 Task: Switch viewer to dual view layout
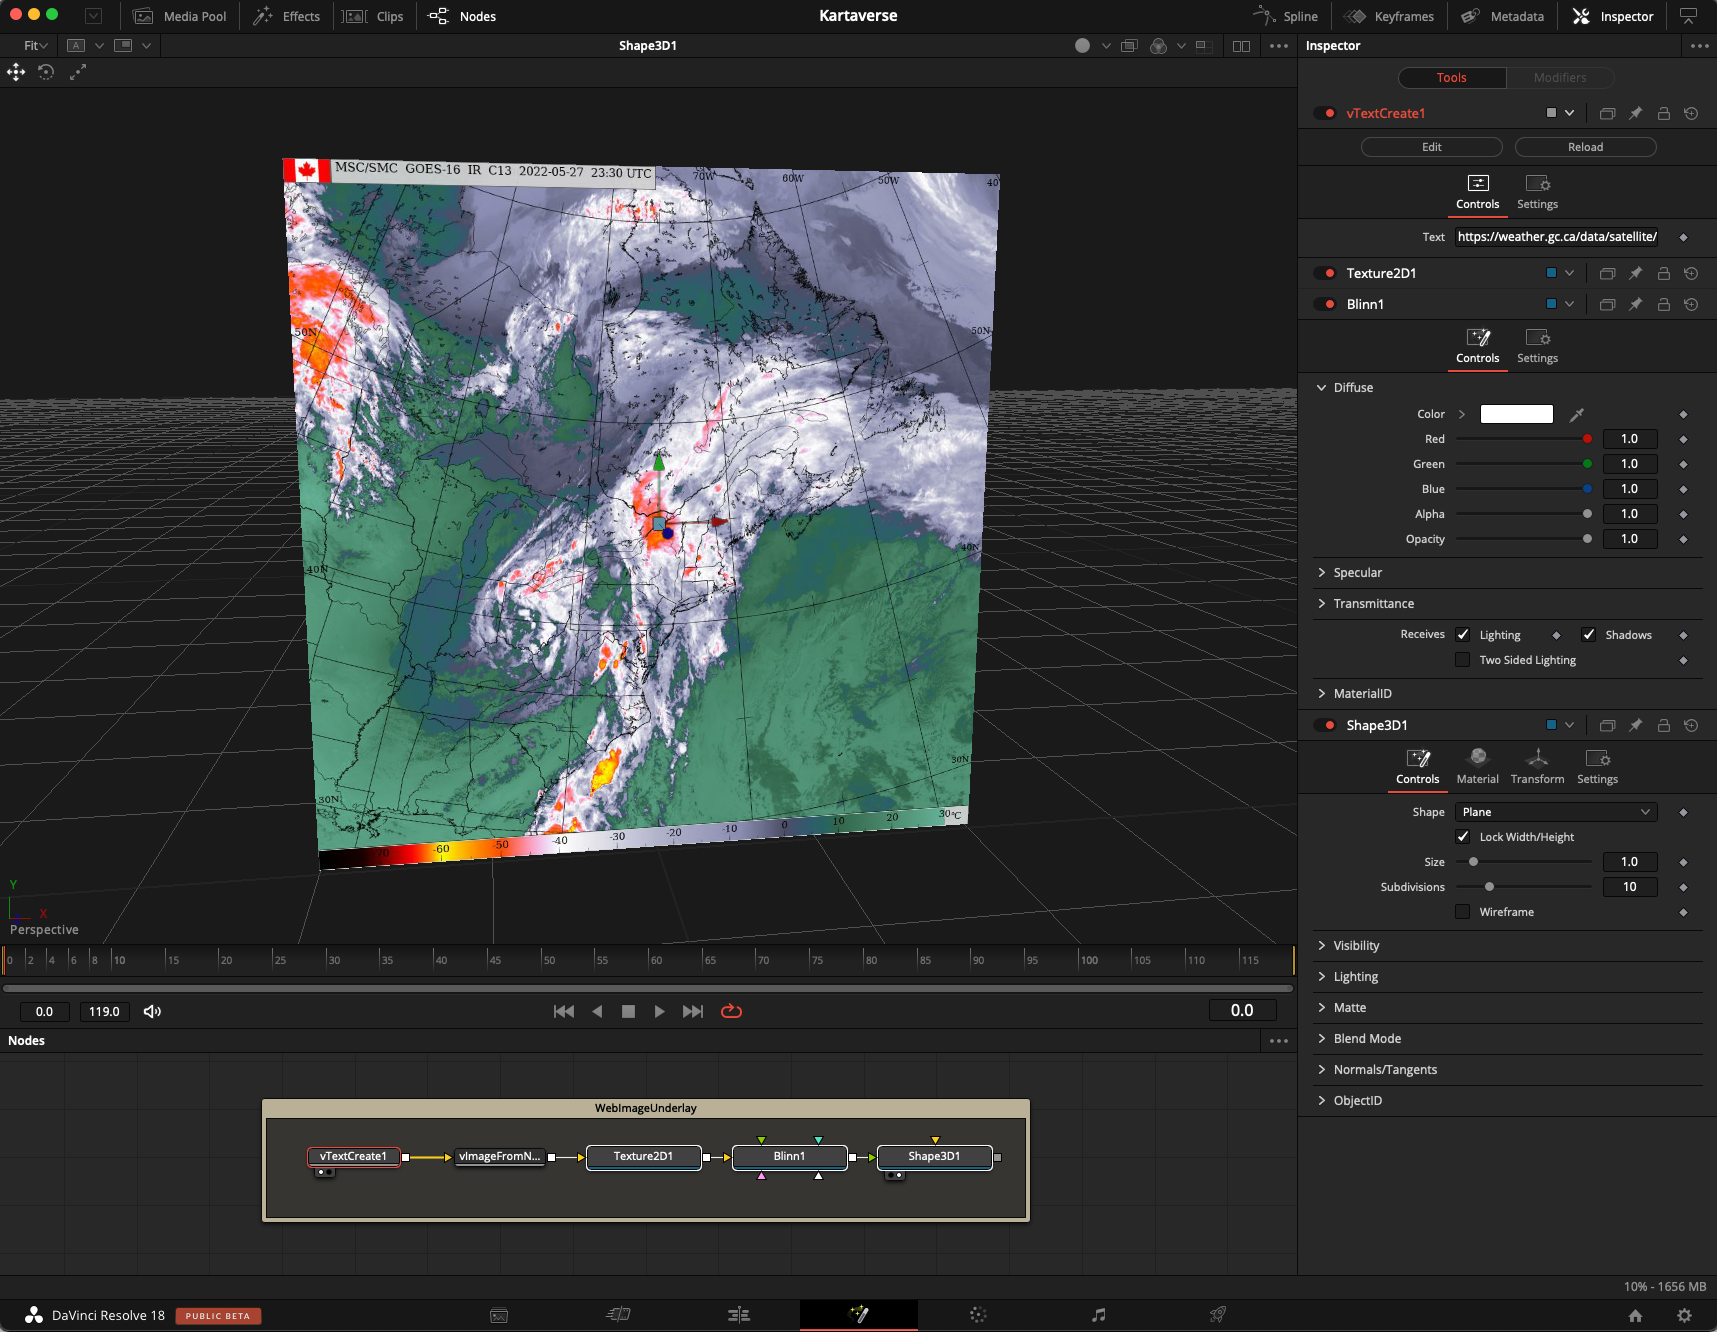click(x=1241, y=46)
